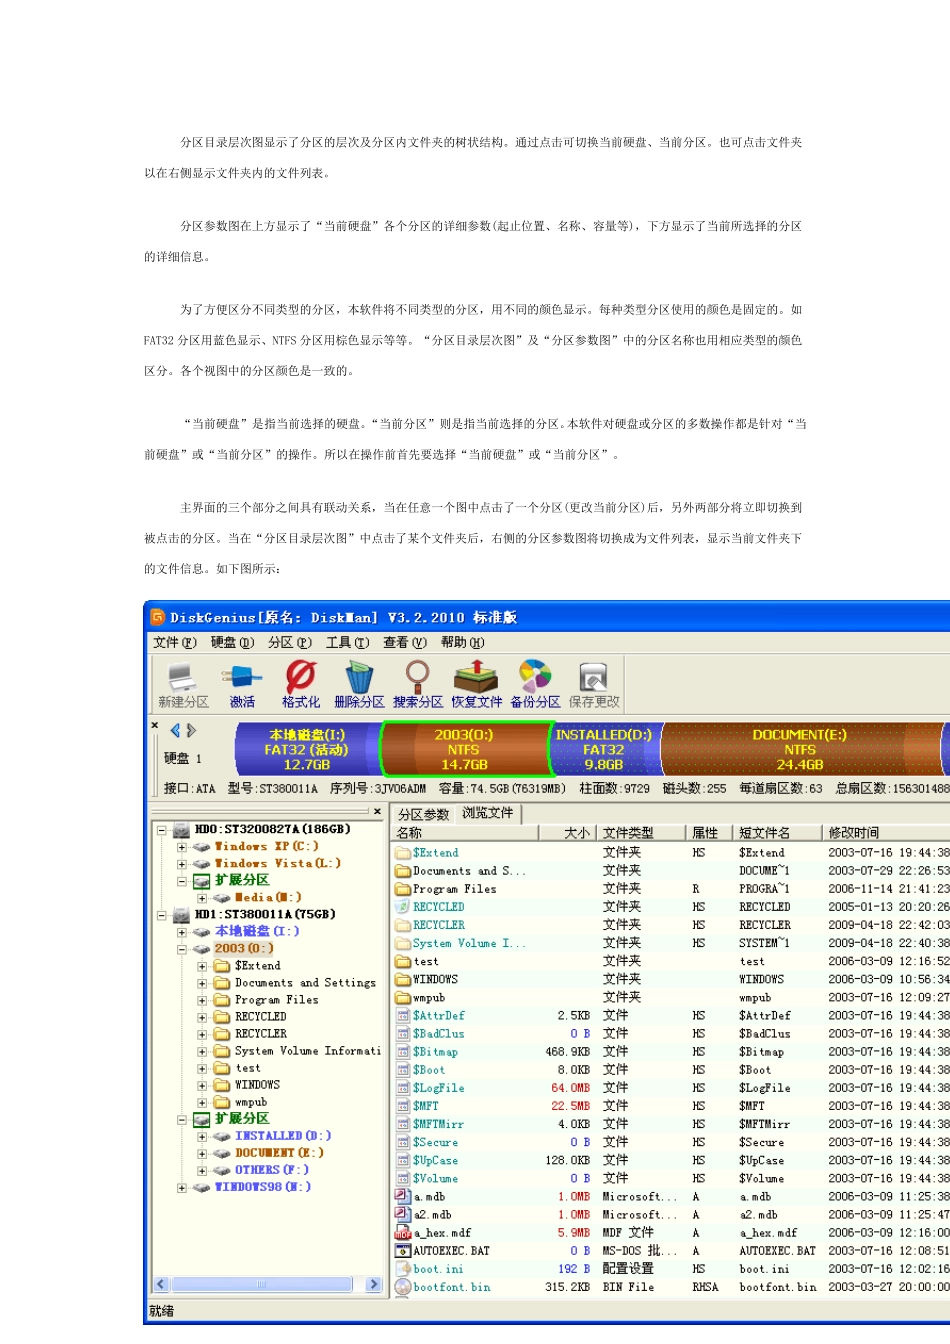950x1344 pixels.
Task: Click the 修改时间 column header
Action: (853, 833)
